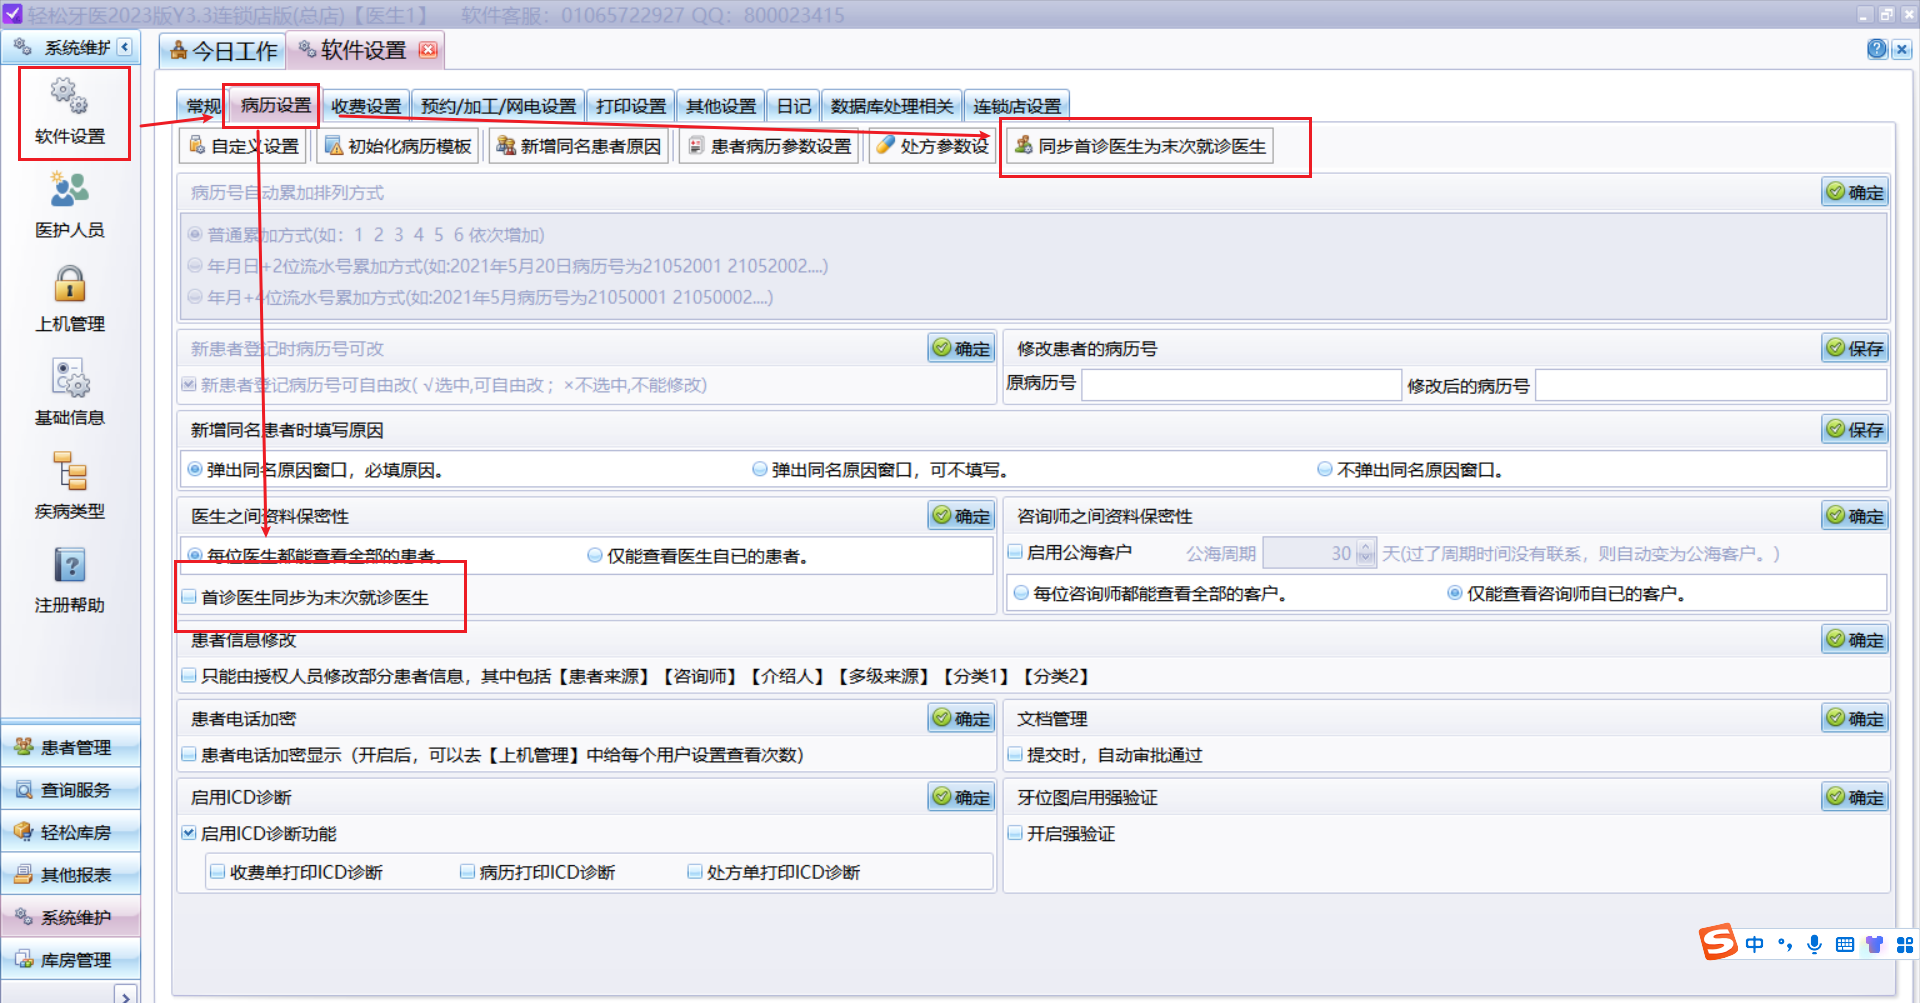Expand 库房管理 navigation group
The height and width of the screenshot is (1003, 1920).
click(71, 960)
